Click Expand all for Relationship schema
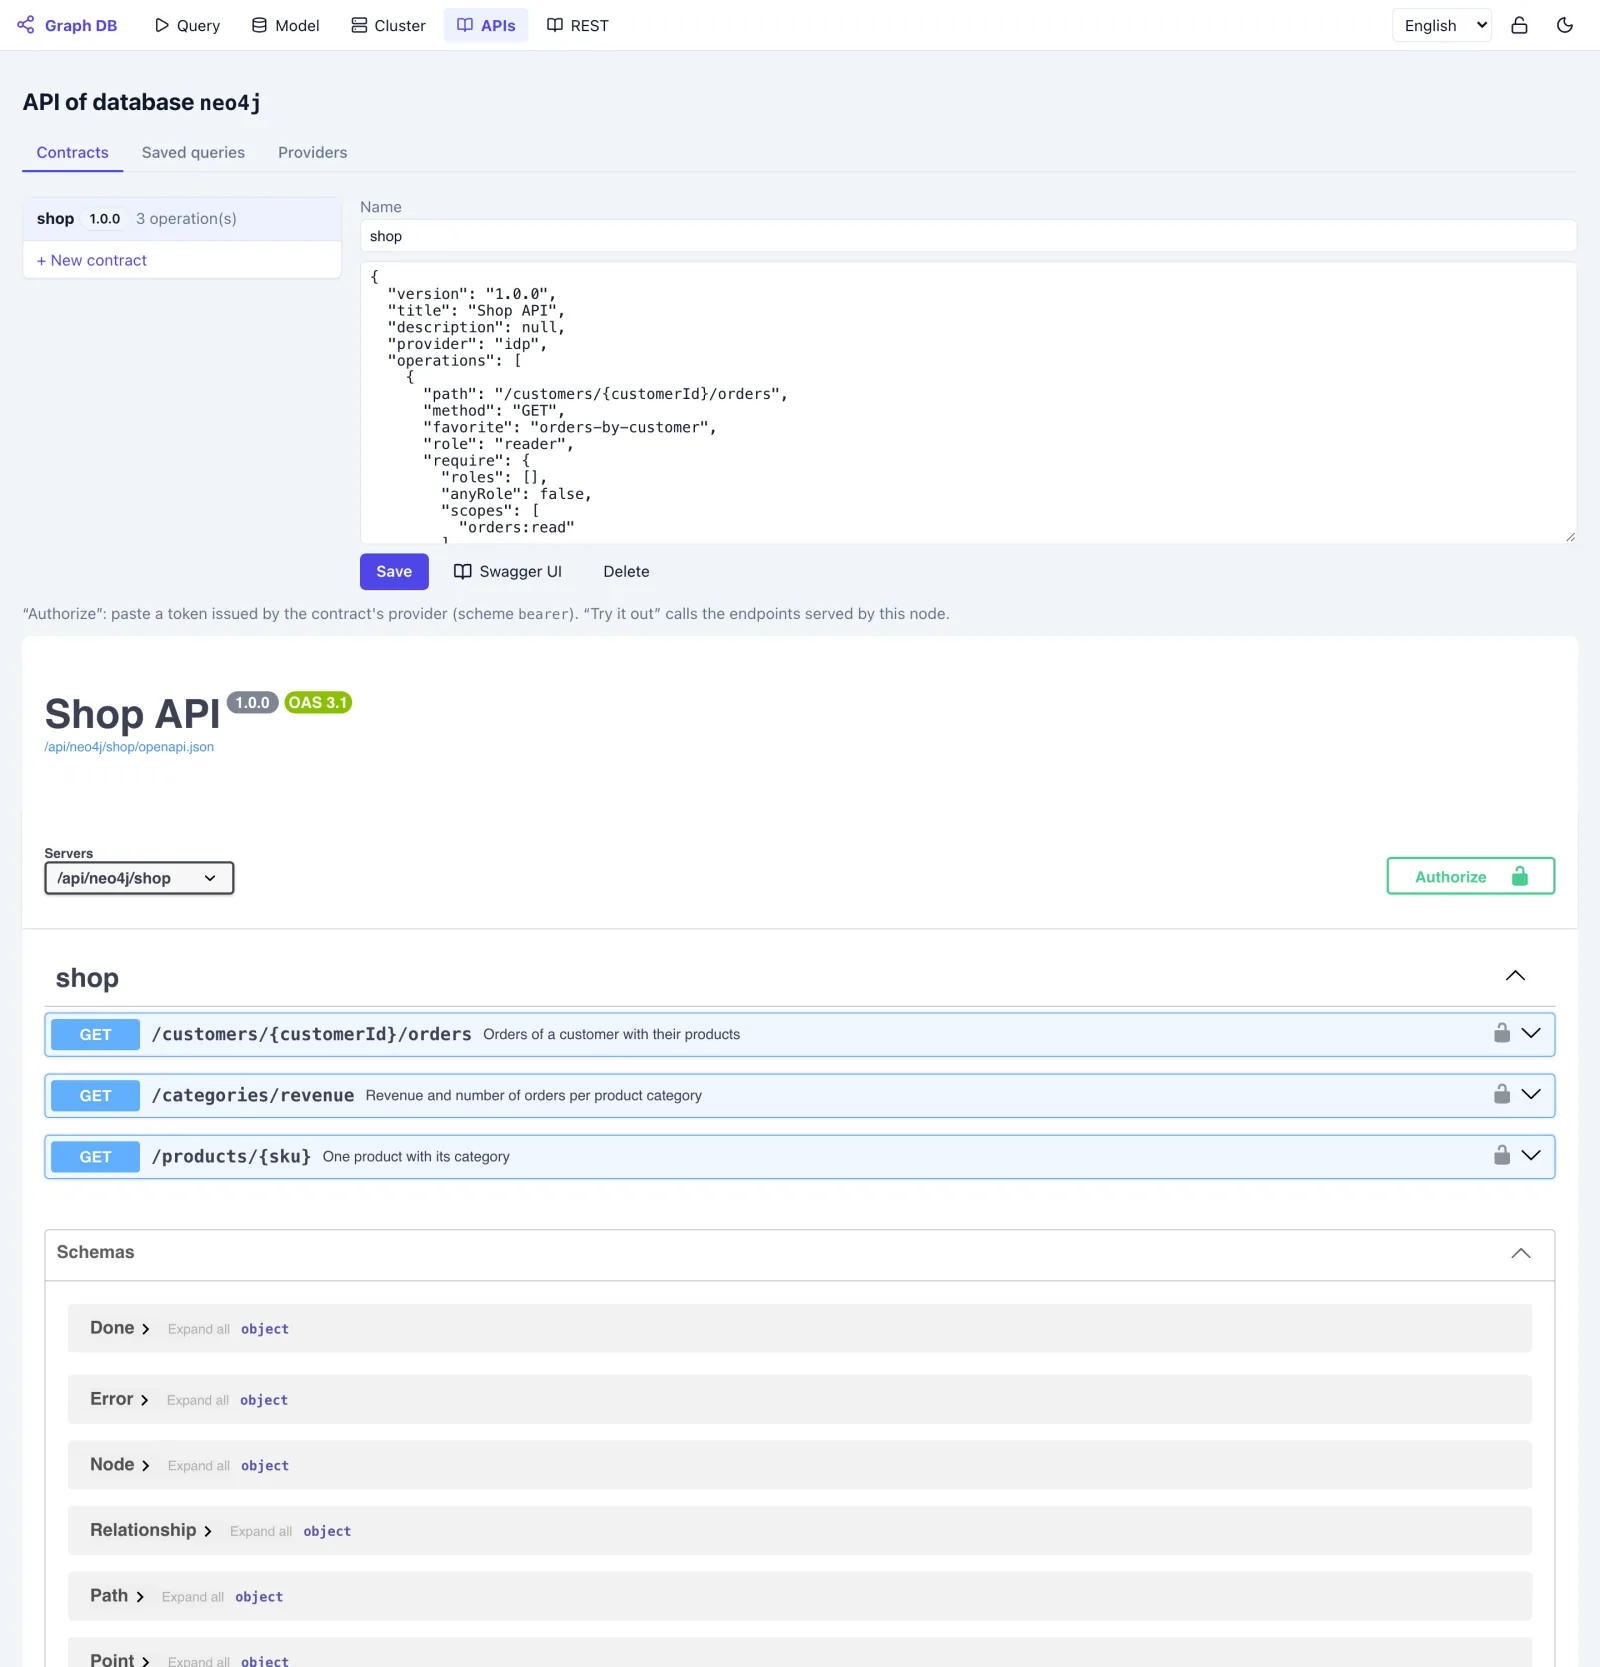 point(261,1531)
